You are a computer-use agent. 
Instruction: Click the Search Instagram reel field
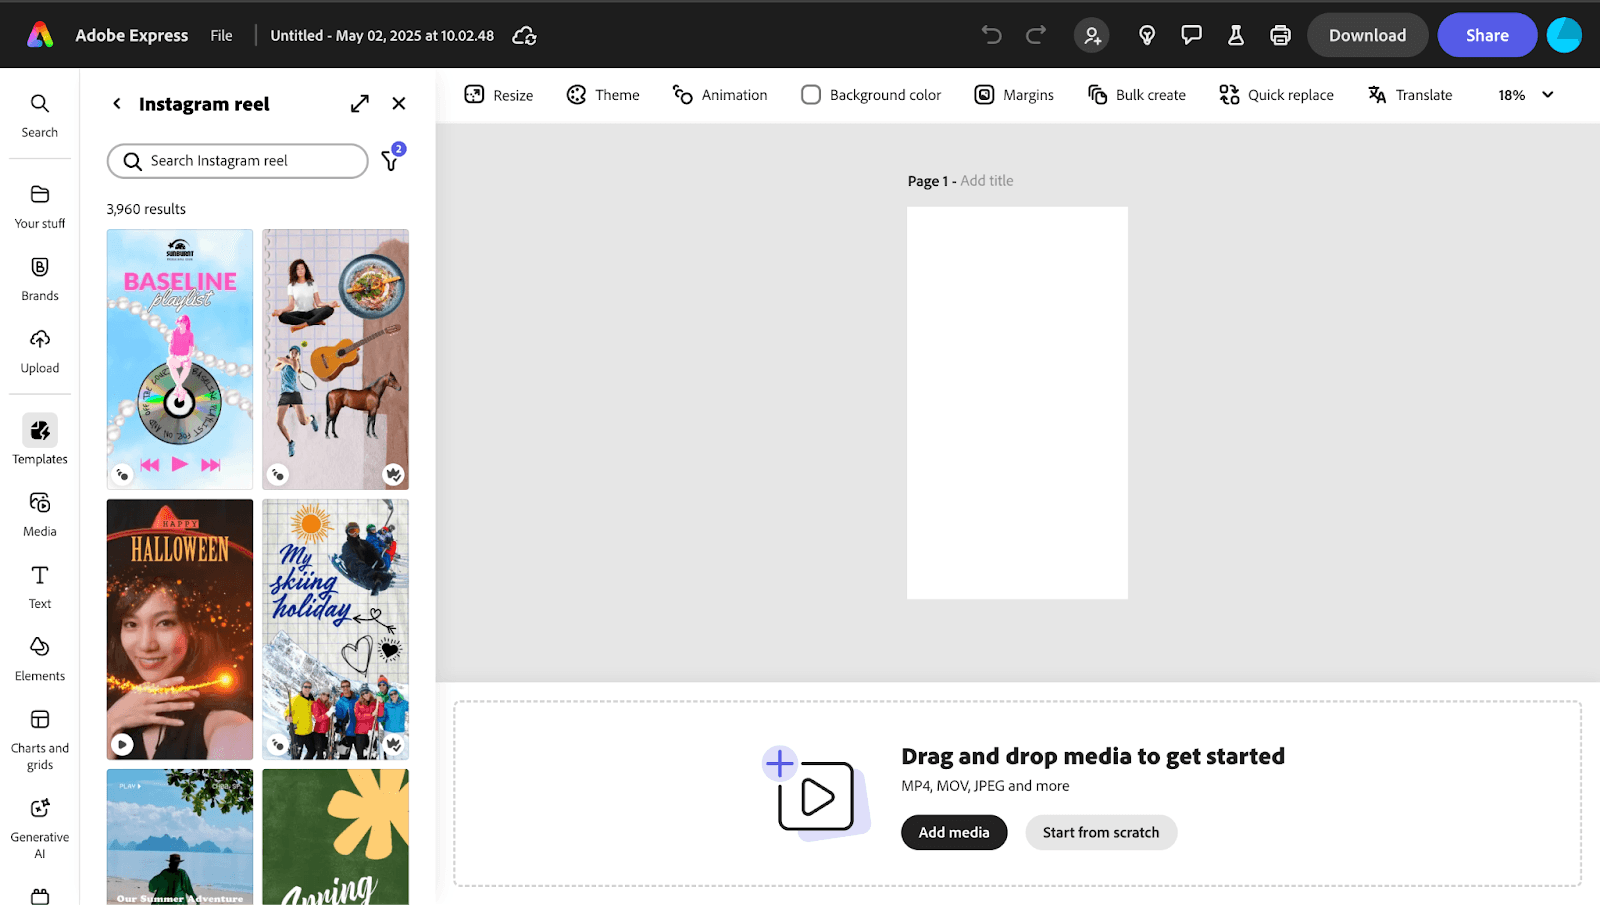click(x=238, y=161)
